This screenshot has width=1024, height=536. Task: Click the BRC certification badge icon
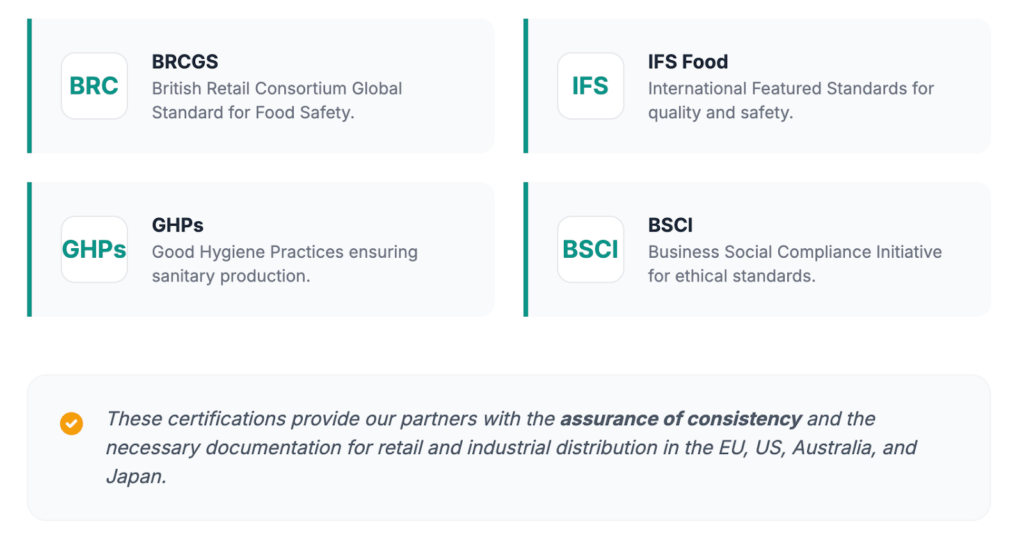coord(94,86)
